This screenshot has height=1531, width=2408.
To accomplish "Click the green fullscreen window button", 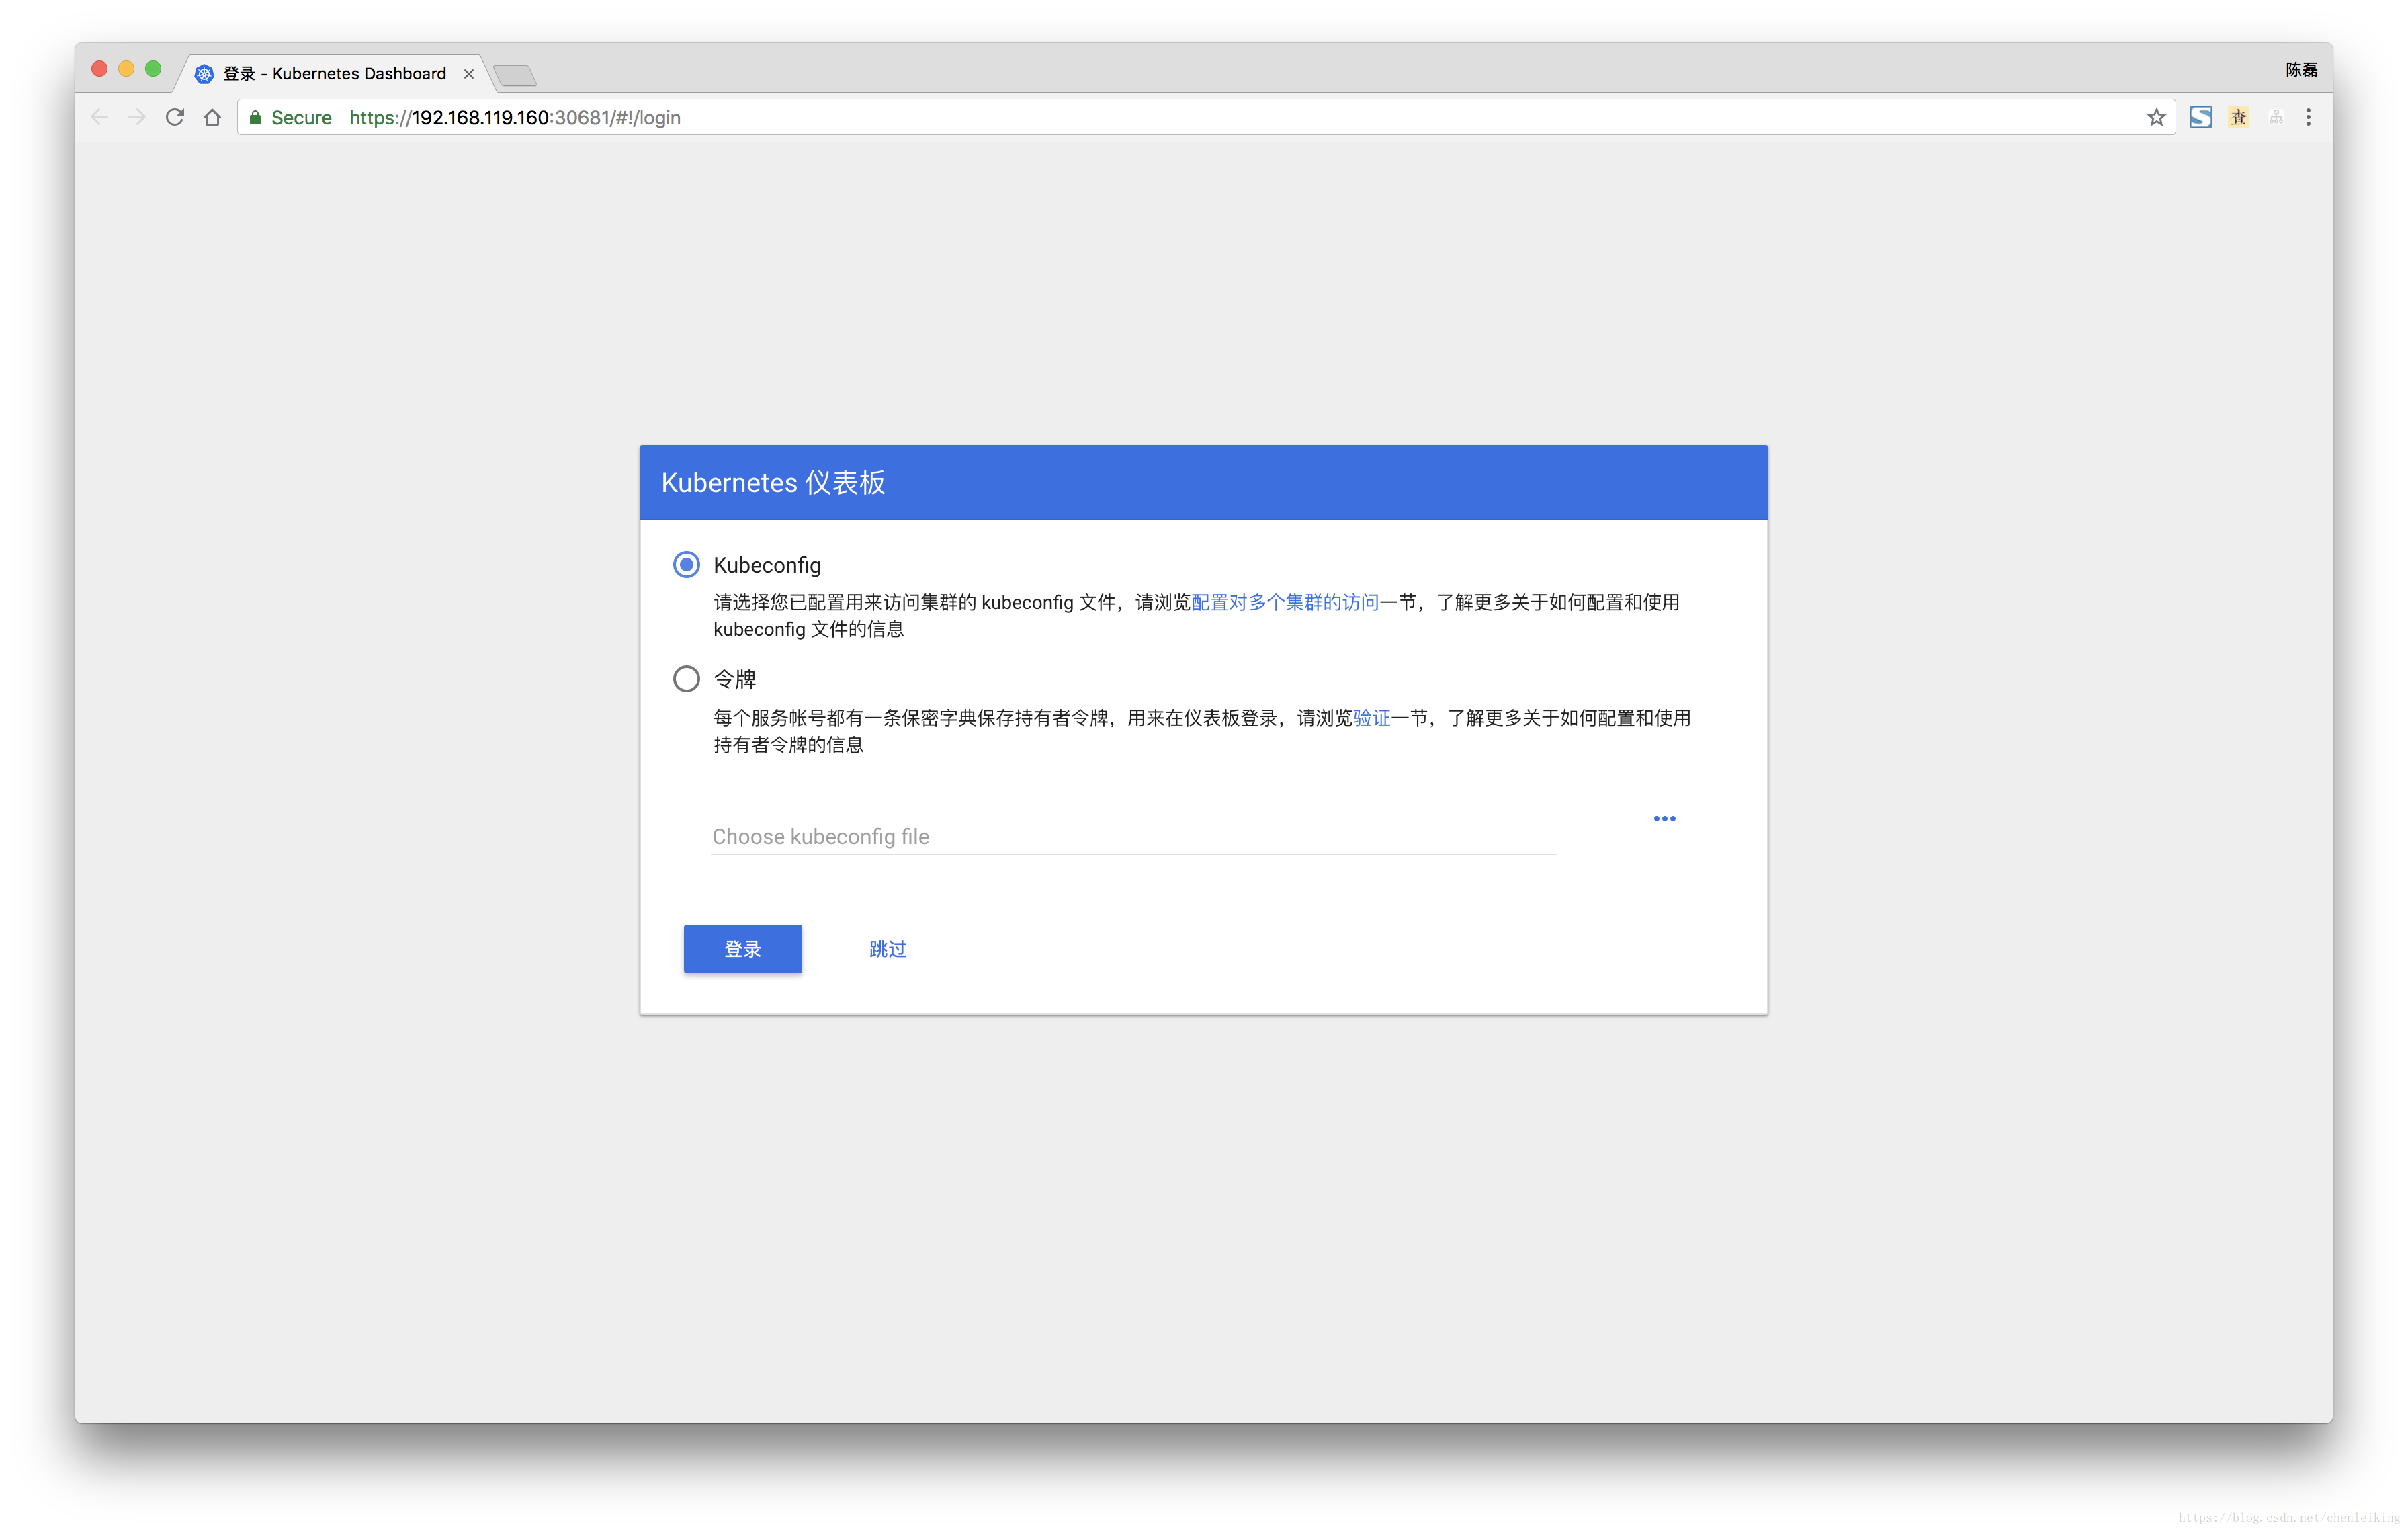I will (153, 69).
